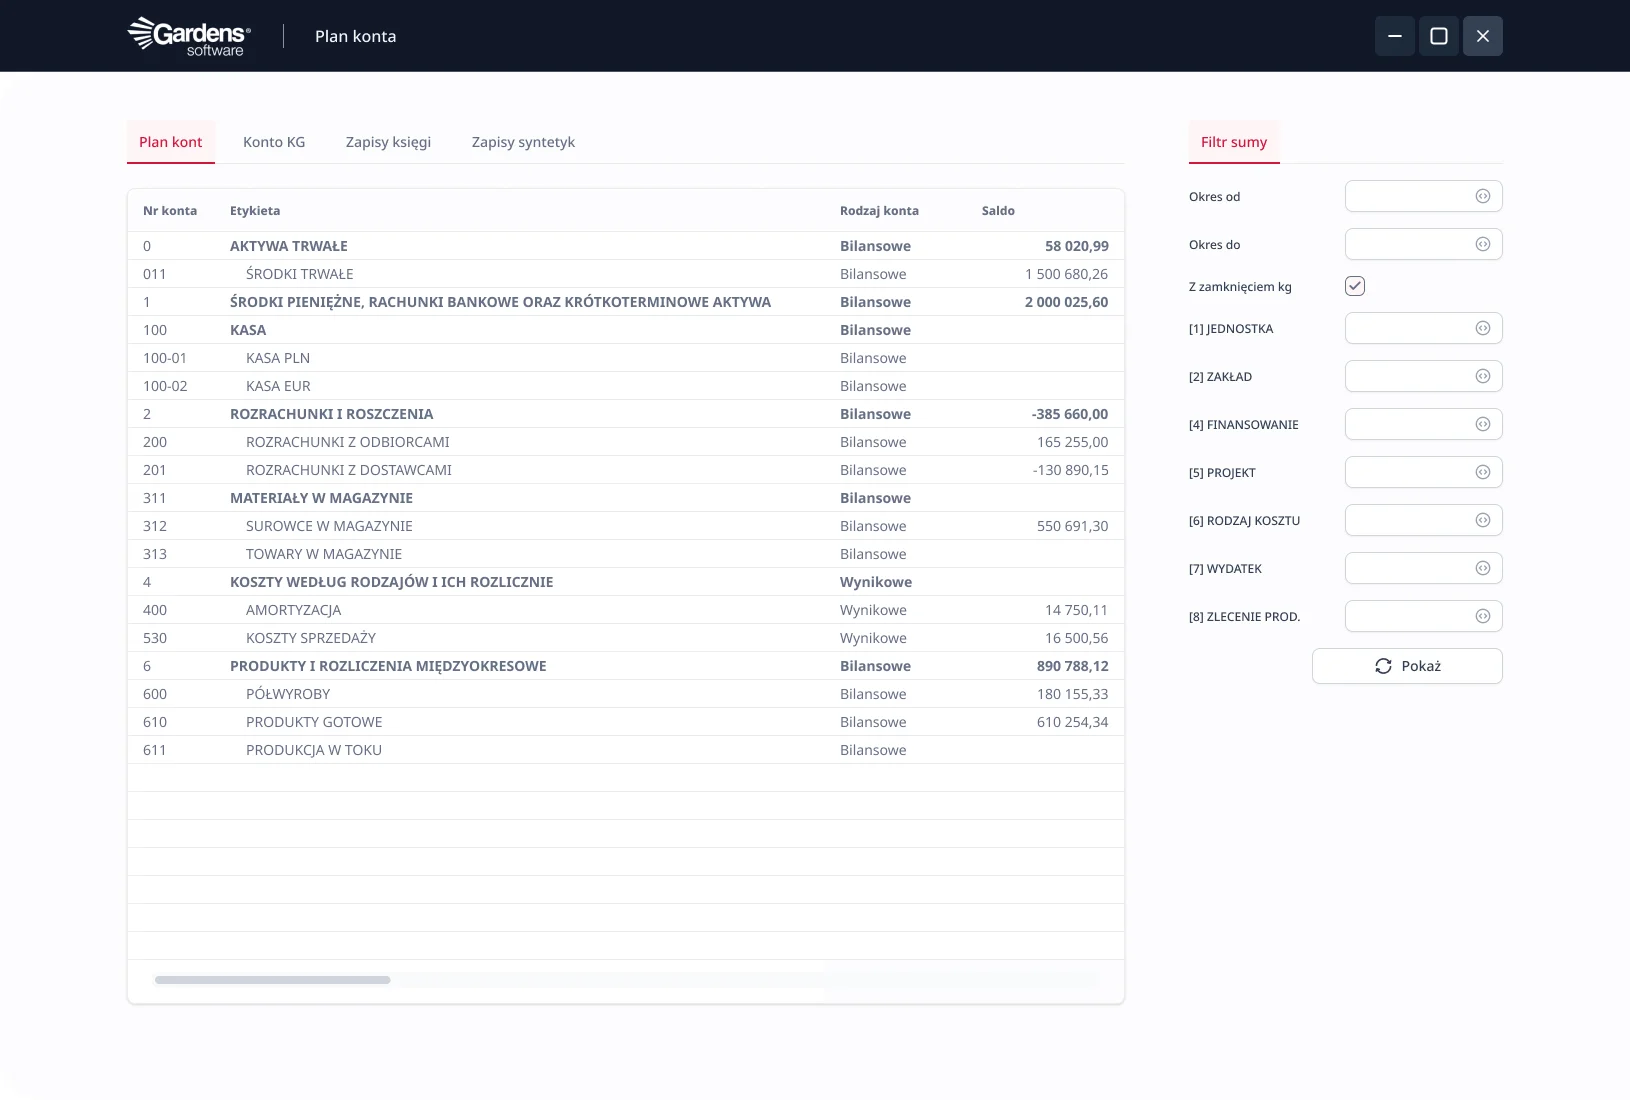This screenshot has height=1100, width=1630.
Task: Click the lookup icon in Okres do field
Action: [1483, 245]
